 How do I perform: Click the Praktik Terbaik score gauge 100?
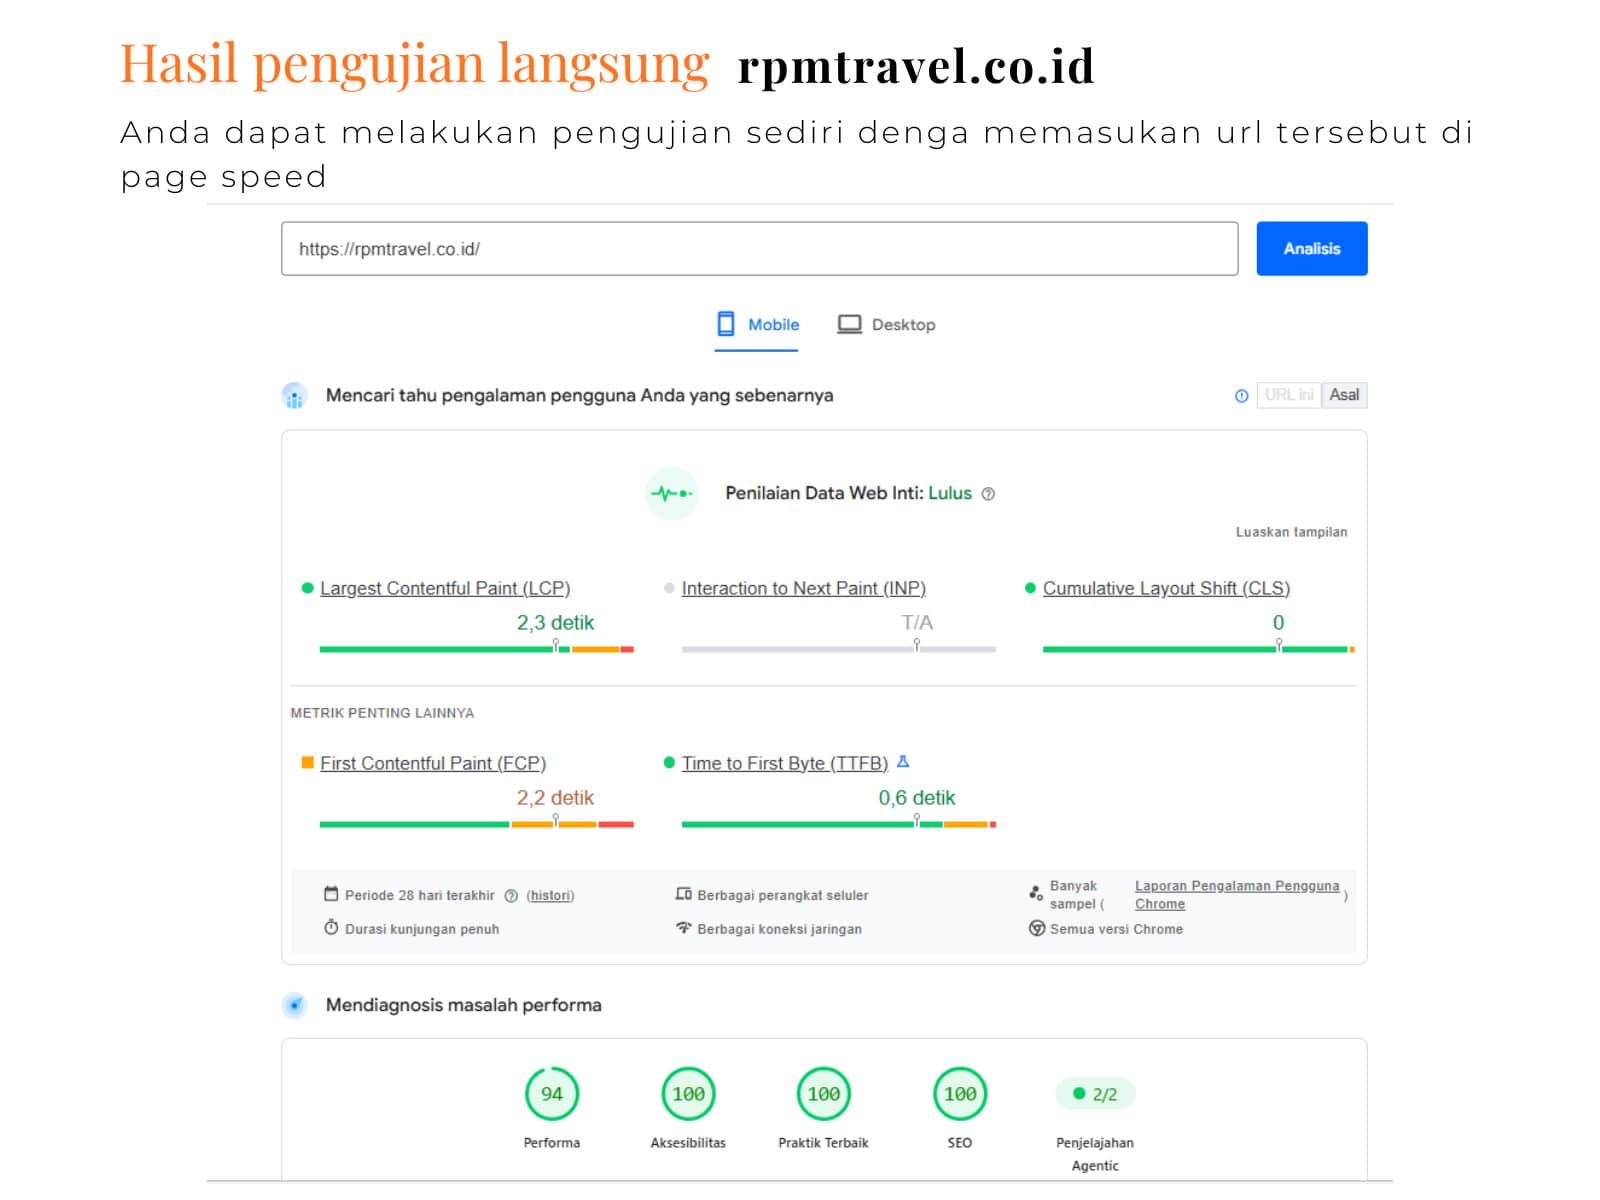tap(824, 1094)
